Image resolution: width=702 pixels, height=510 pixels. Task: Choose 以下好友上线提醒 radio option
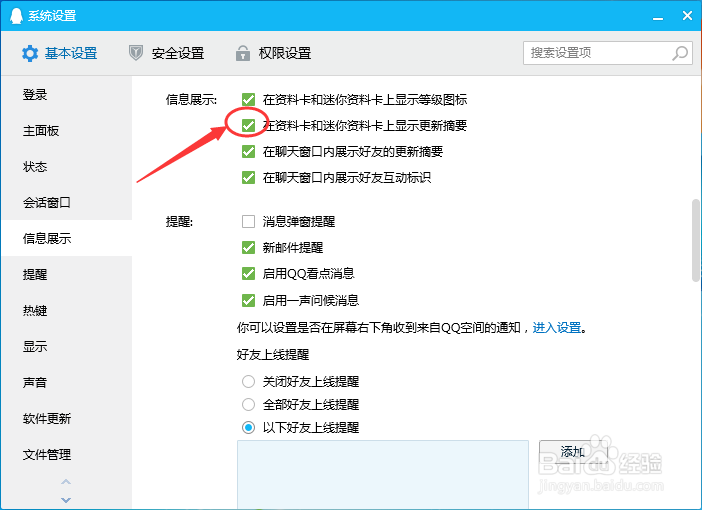248,428
